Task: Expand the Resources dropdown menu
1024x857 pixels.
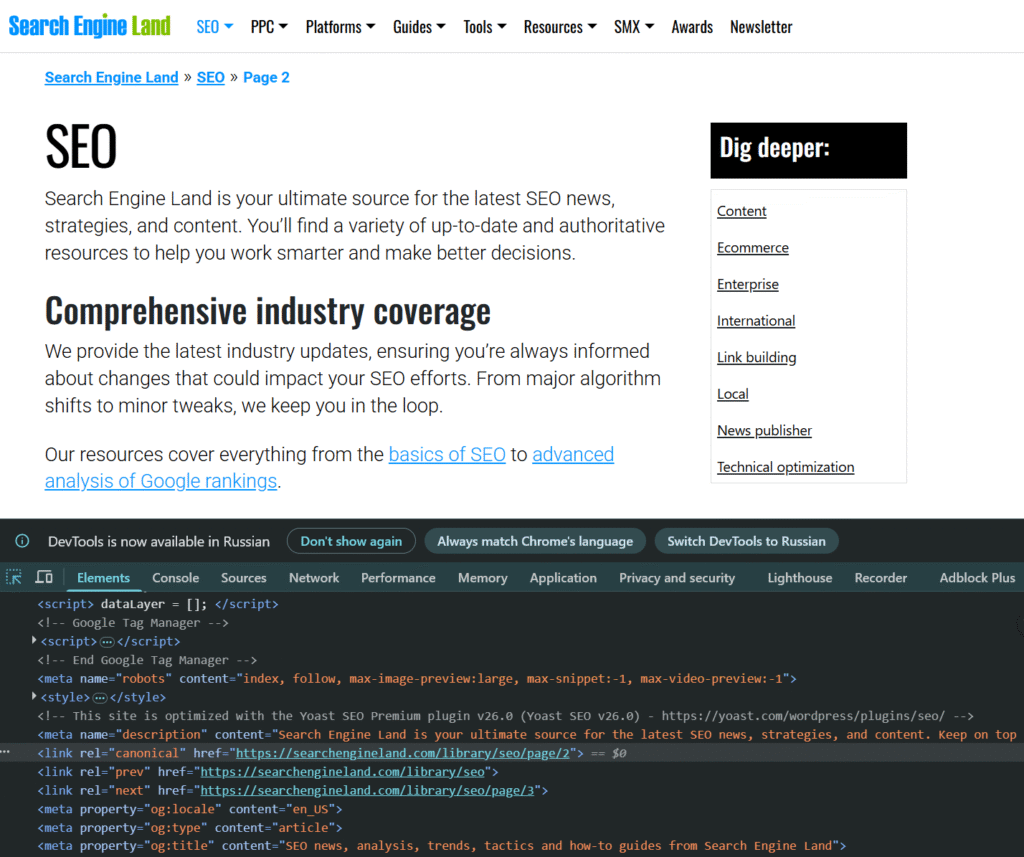Action: click(x=560, y=27)
